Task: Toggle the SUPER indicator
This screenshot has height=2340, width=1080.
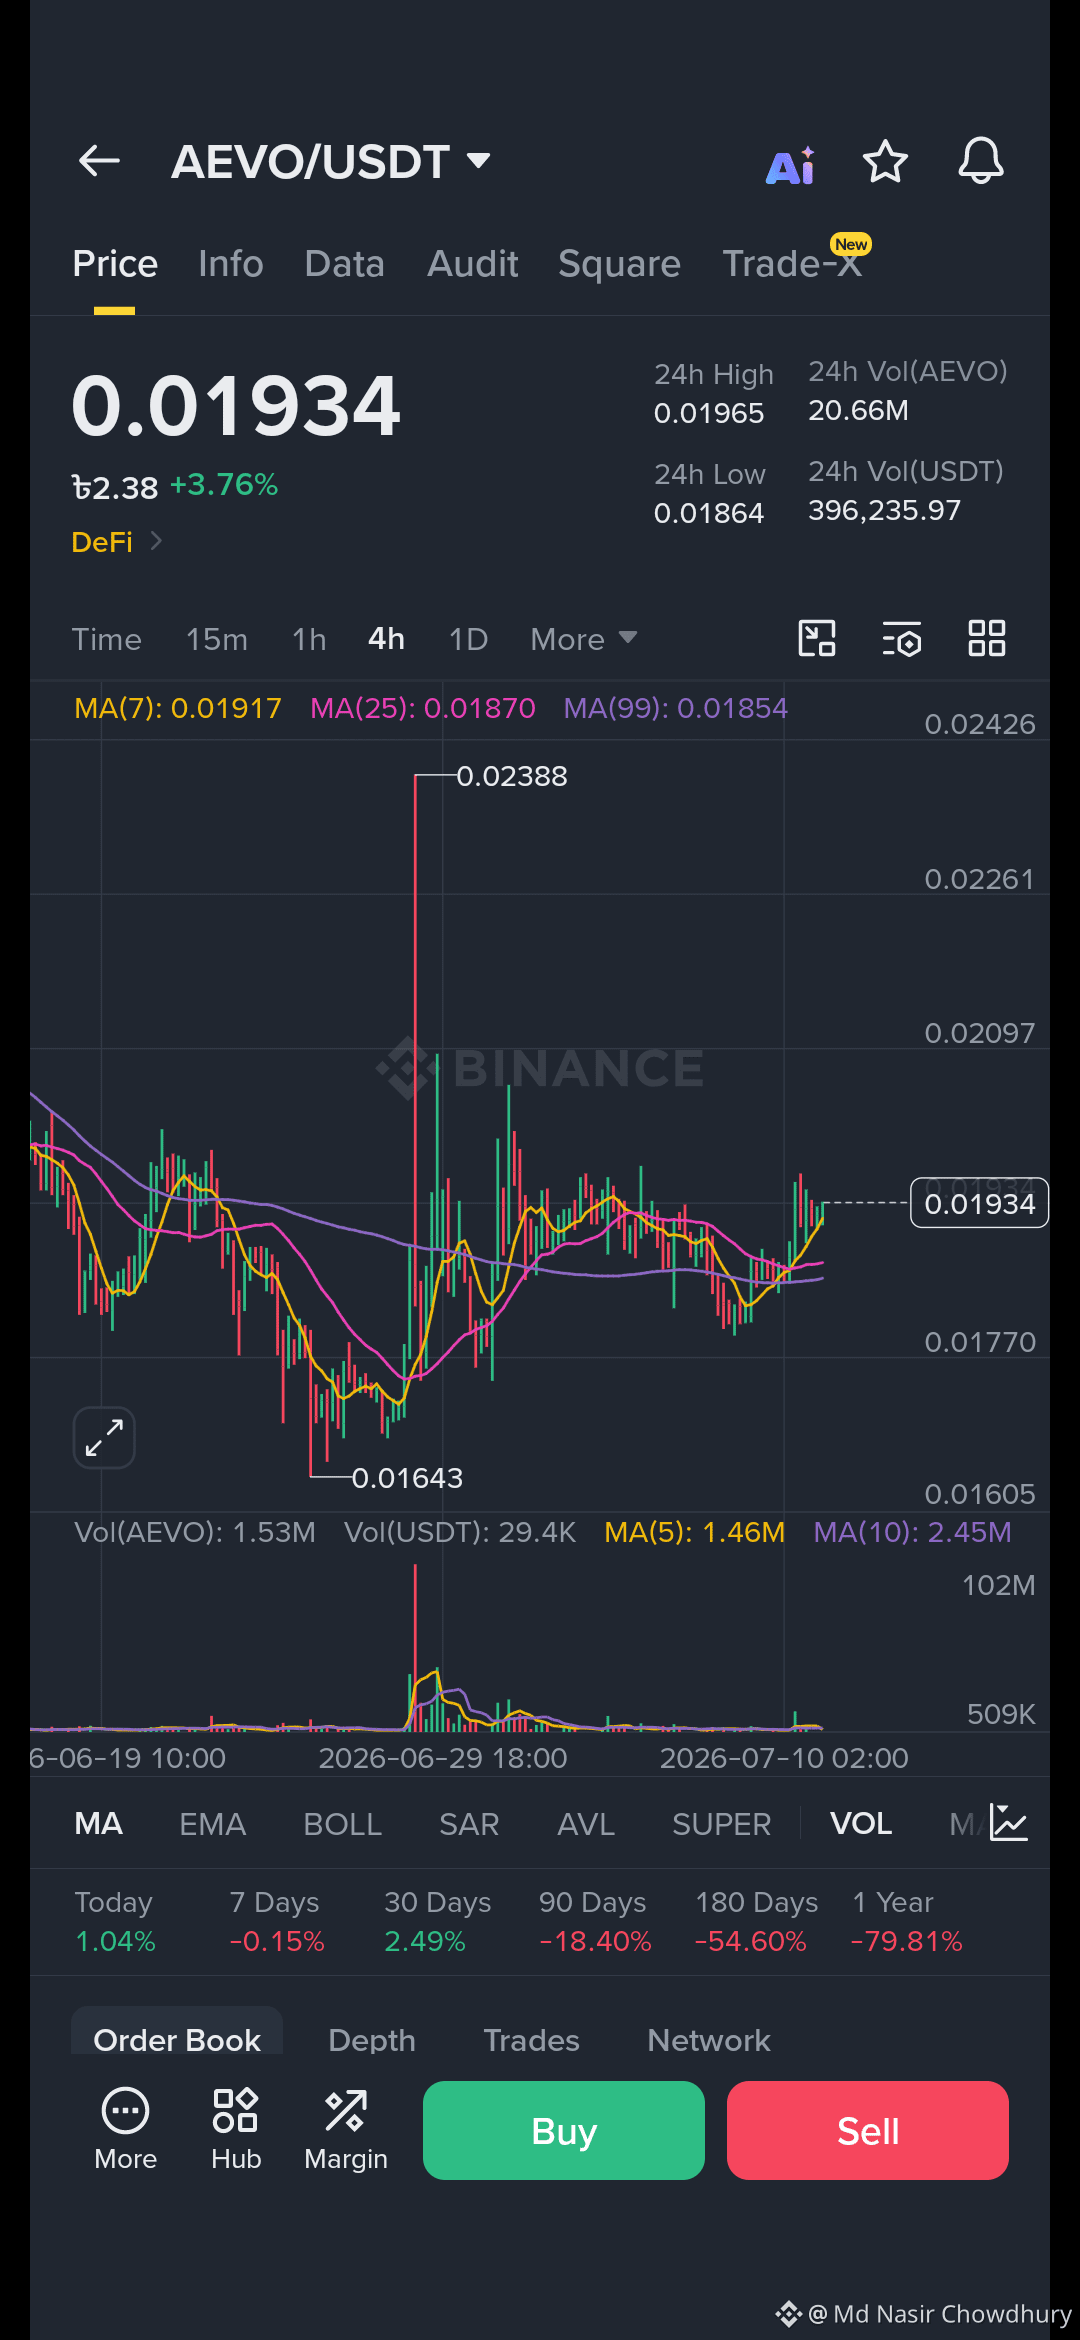Action: pyautogui.click(x=722, y=1824)
